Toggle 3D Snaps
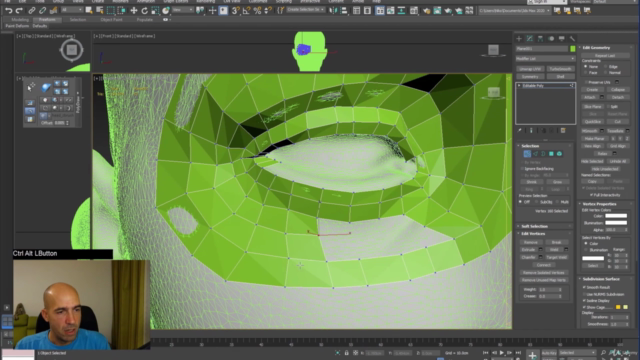Image resolution: width=640 pixels, height=360 pixels. click(x=235, y=11)
